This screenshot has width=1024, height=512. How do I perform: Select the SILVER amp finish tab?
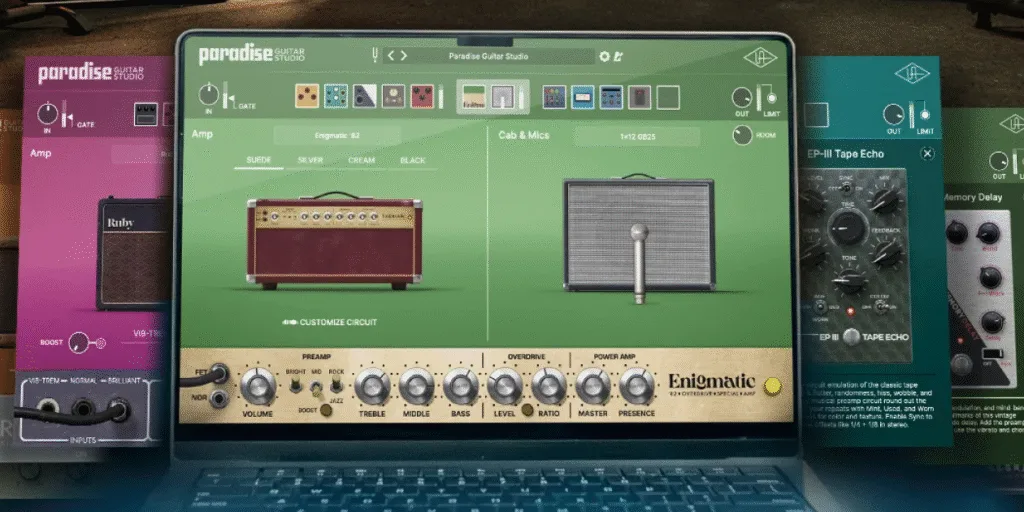(310, 160)
